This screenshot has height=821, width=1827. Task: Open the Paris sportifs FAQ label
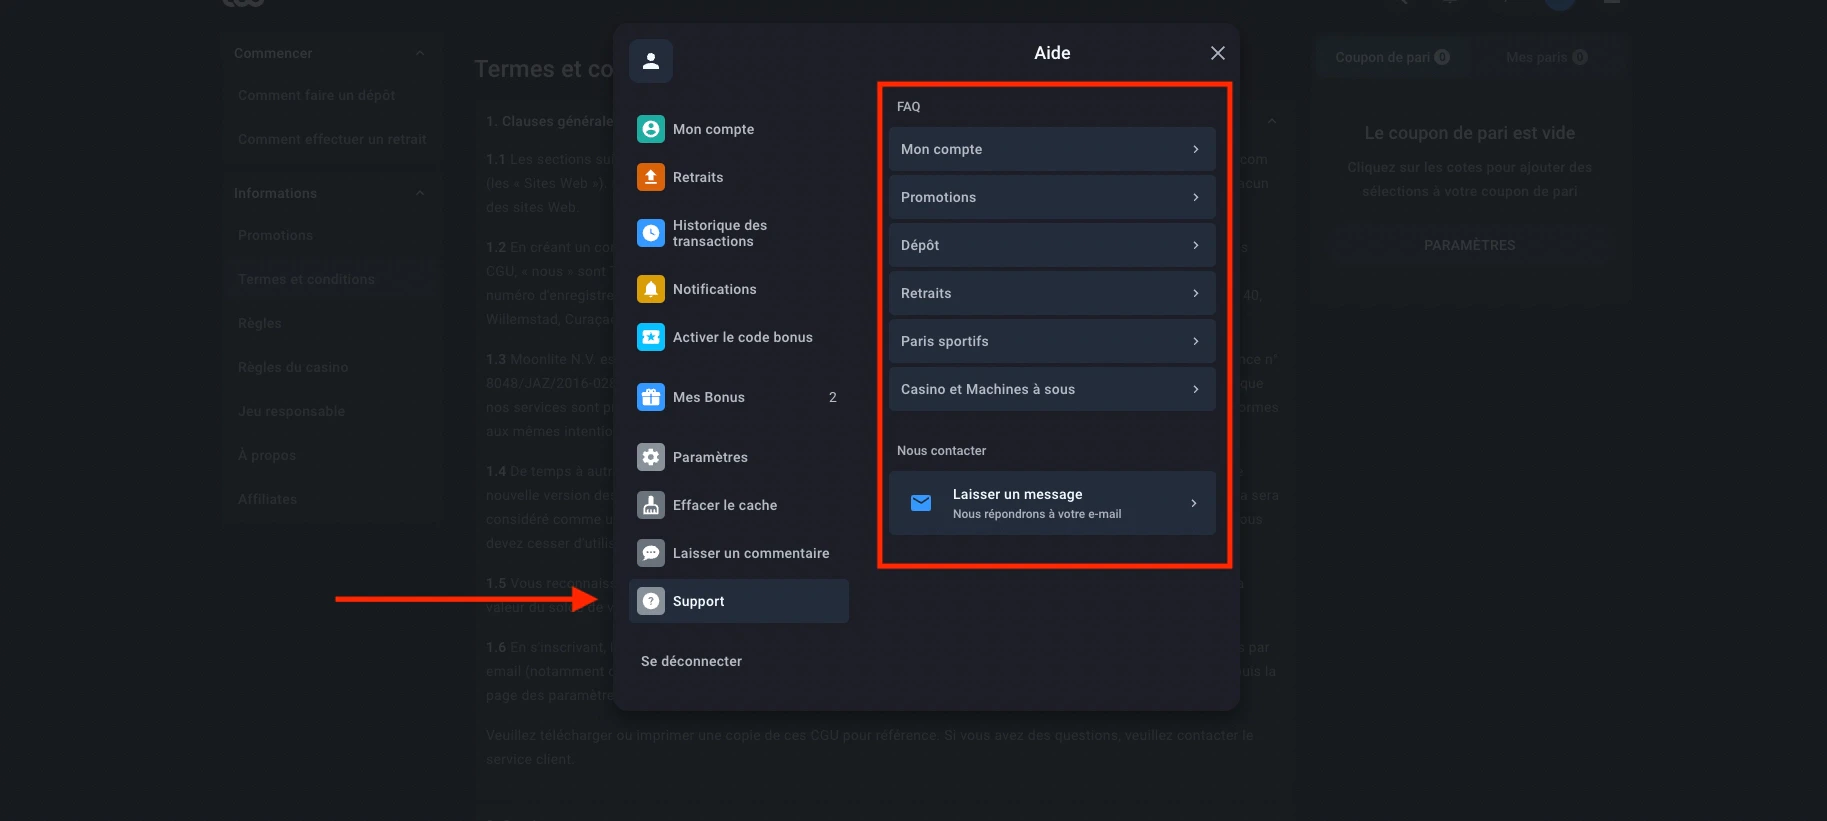(x=944, y=341)
